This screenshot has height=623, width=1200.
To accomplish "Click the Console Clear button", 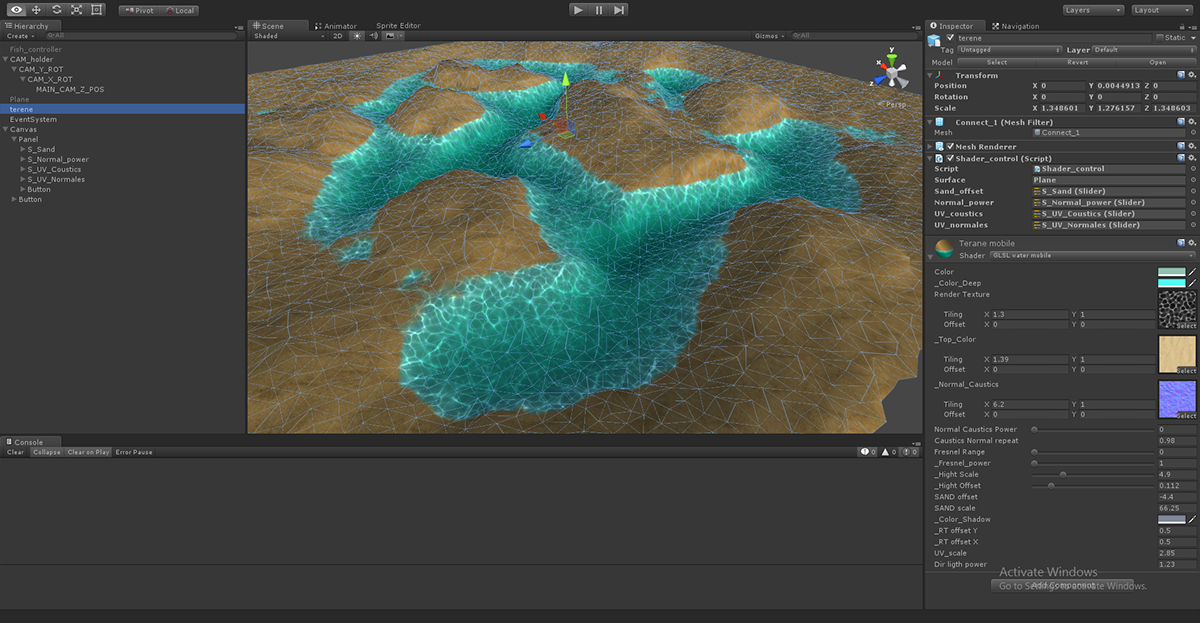I will pos(16,452).
